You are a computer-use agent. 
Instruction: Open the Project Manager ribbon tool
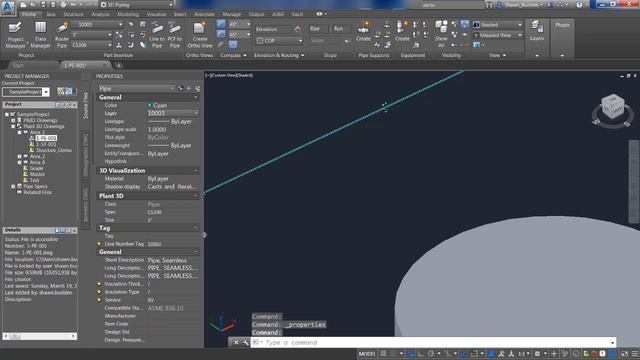(x=15, y=35)
